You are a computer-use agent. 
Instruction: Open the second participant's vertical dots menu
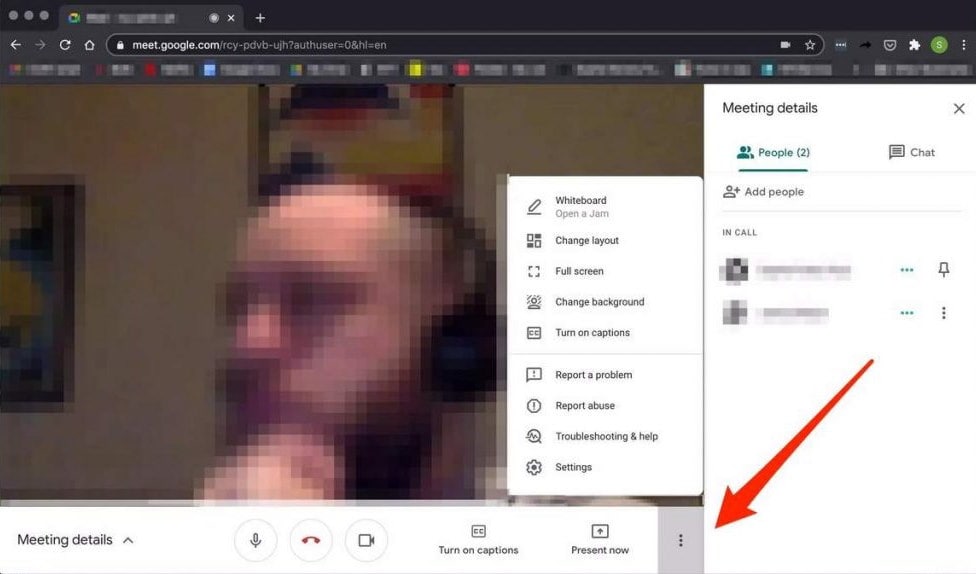tap(944, 313)
